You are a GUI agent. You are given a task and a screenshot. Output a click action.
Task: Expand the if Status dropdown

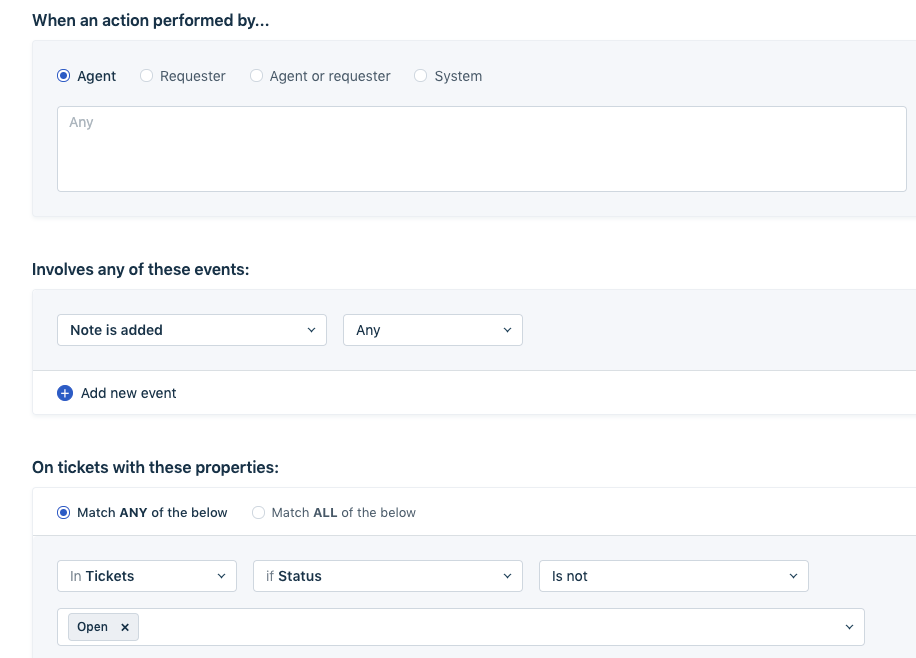pyautogui.click(x=387, y=576)
